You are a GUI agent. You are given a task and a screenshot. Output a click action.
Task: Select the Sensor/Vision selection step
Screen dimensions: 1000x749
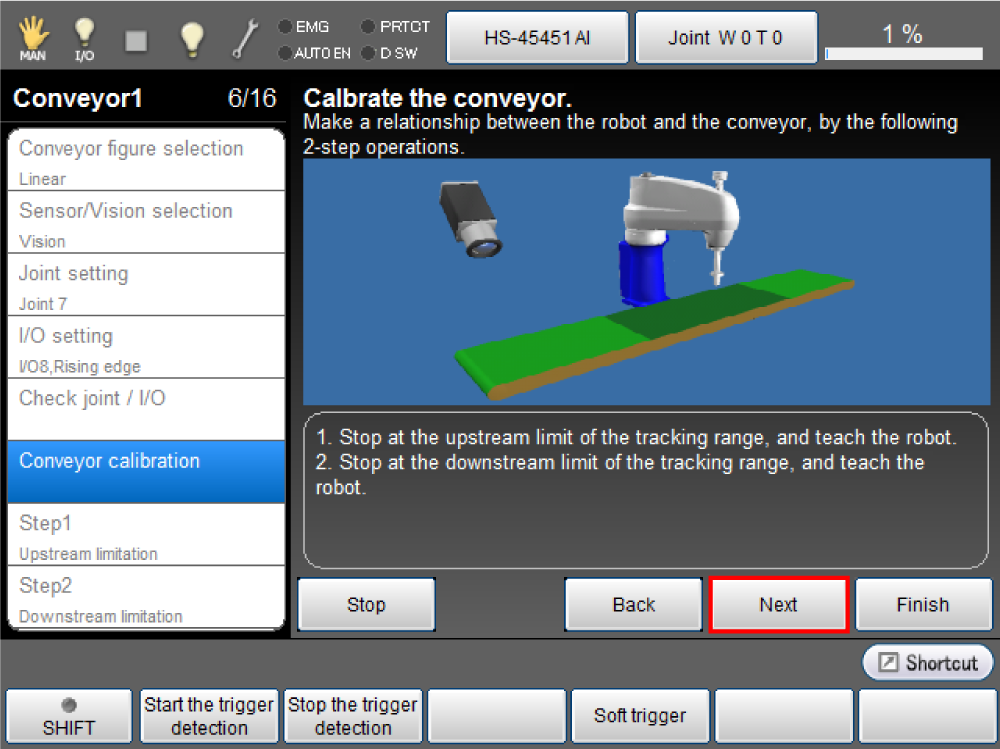(x=146, y=222)
